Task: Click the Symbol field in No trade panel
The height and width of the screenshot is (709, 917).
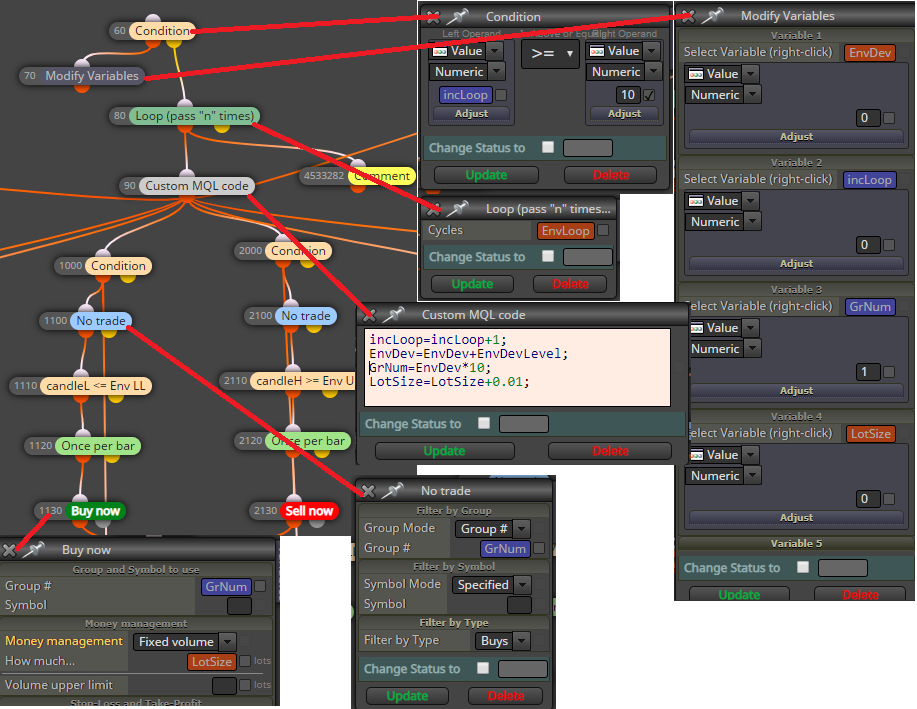Action: [x=519, y=604]
